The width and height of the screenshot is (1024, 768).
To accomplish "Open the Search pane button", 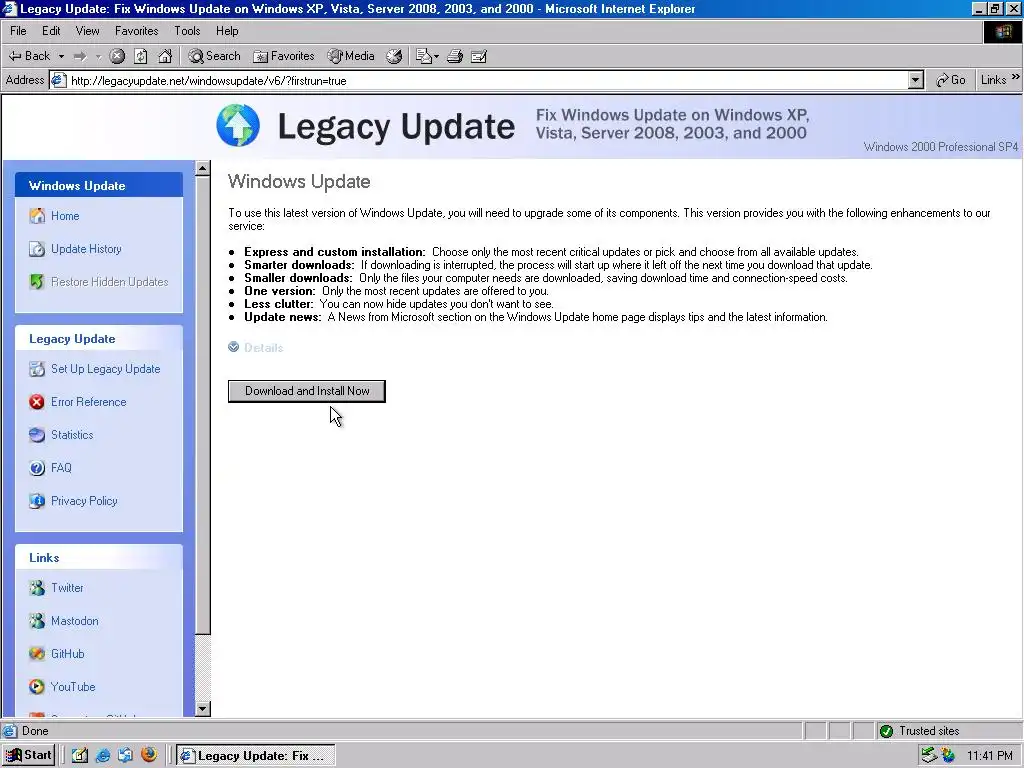I will [214, 56].
